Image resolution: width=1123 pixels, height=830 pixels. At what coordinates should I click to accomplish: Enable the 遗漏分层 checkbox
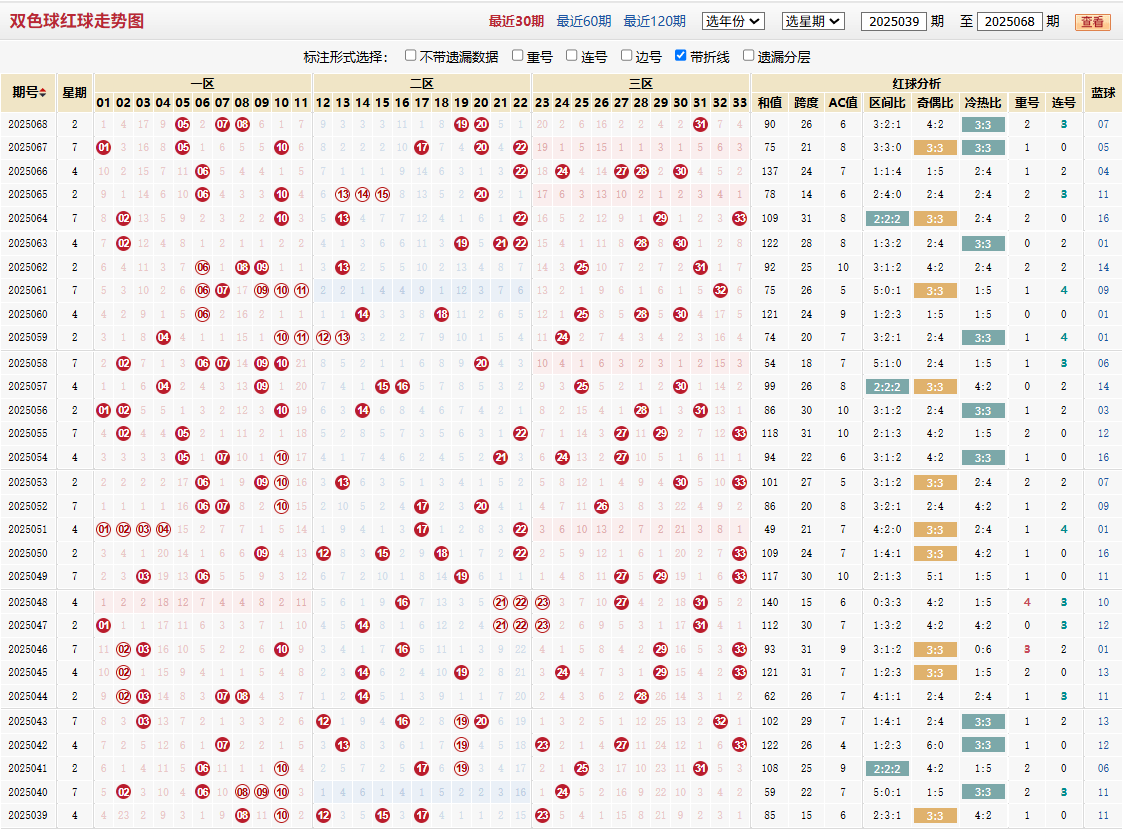tap(748, 55)
